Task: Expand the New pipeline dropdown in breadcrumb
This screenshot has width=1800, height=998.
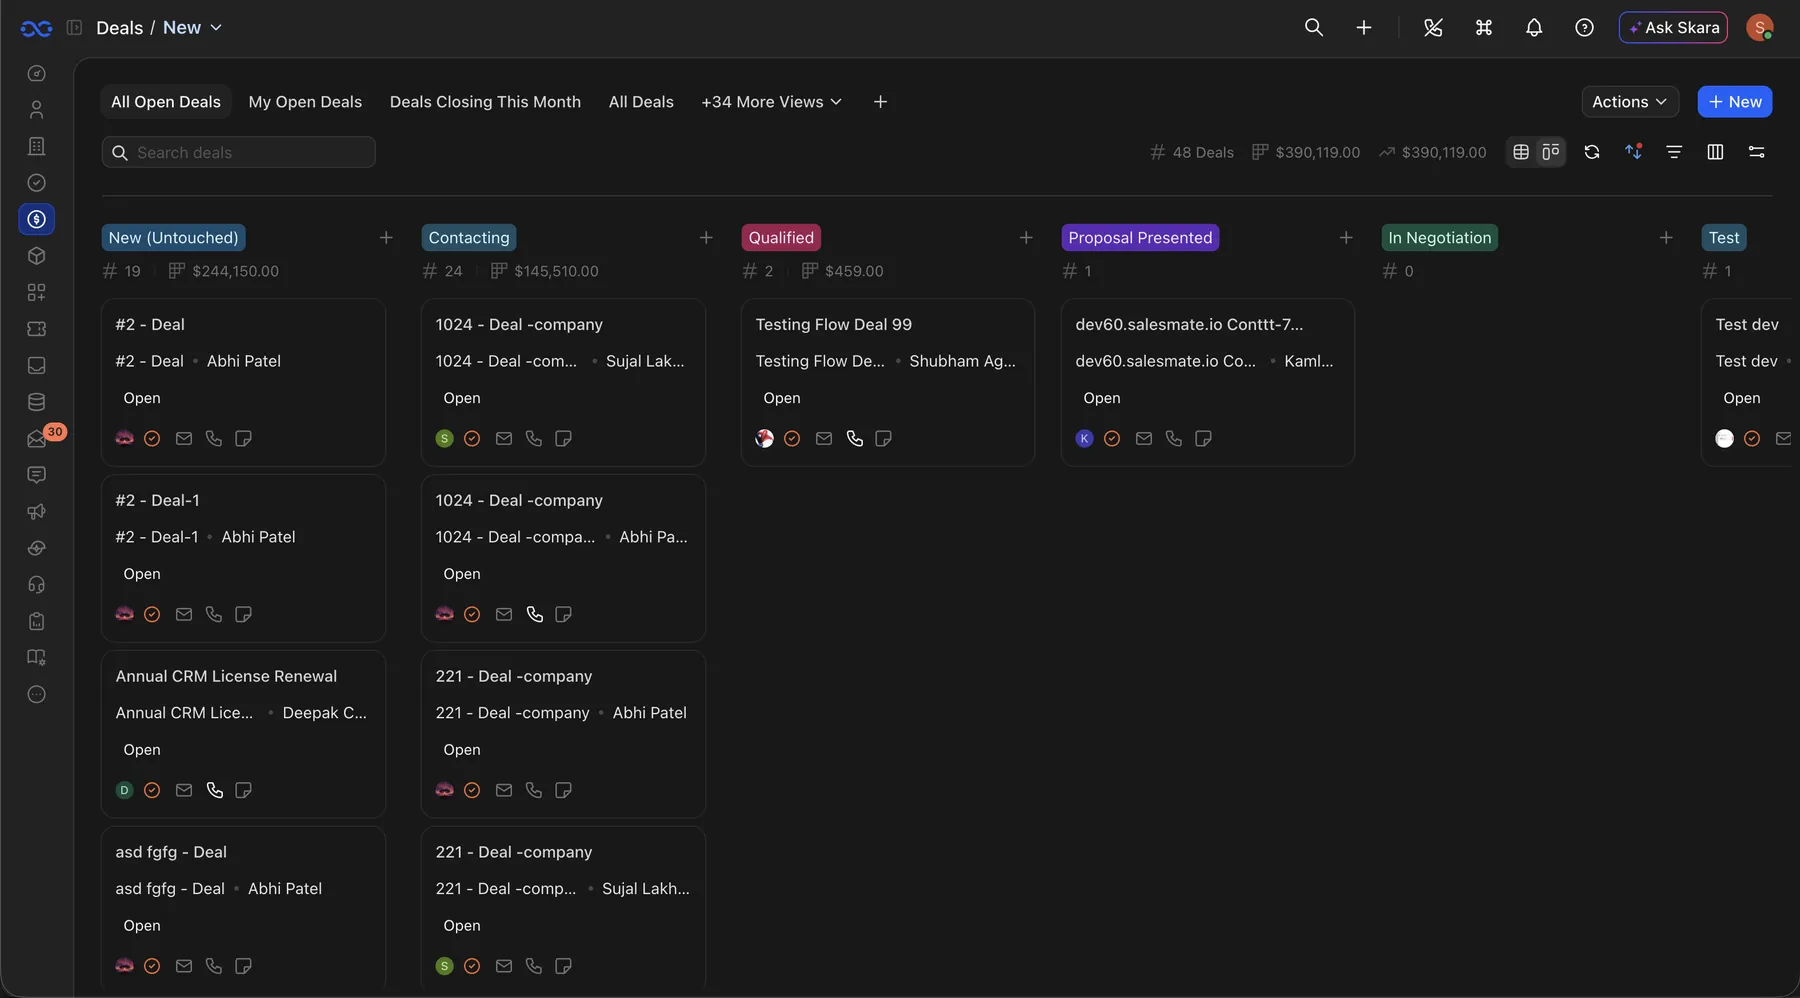Action: coord(193,28)
